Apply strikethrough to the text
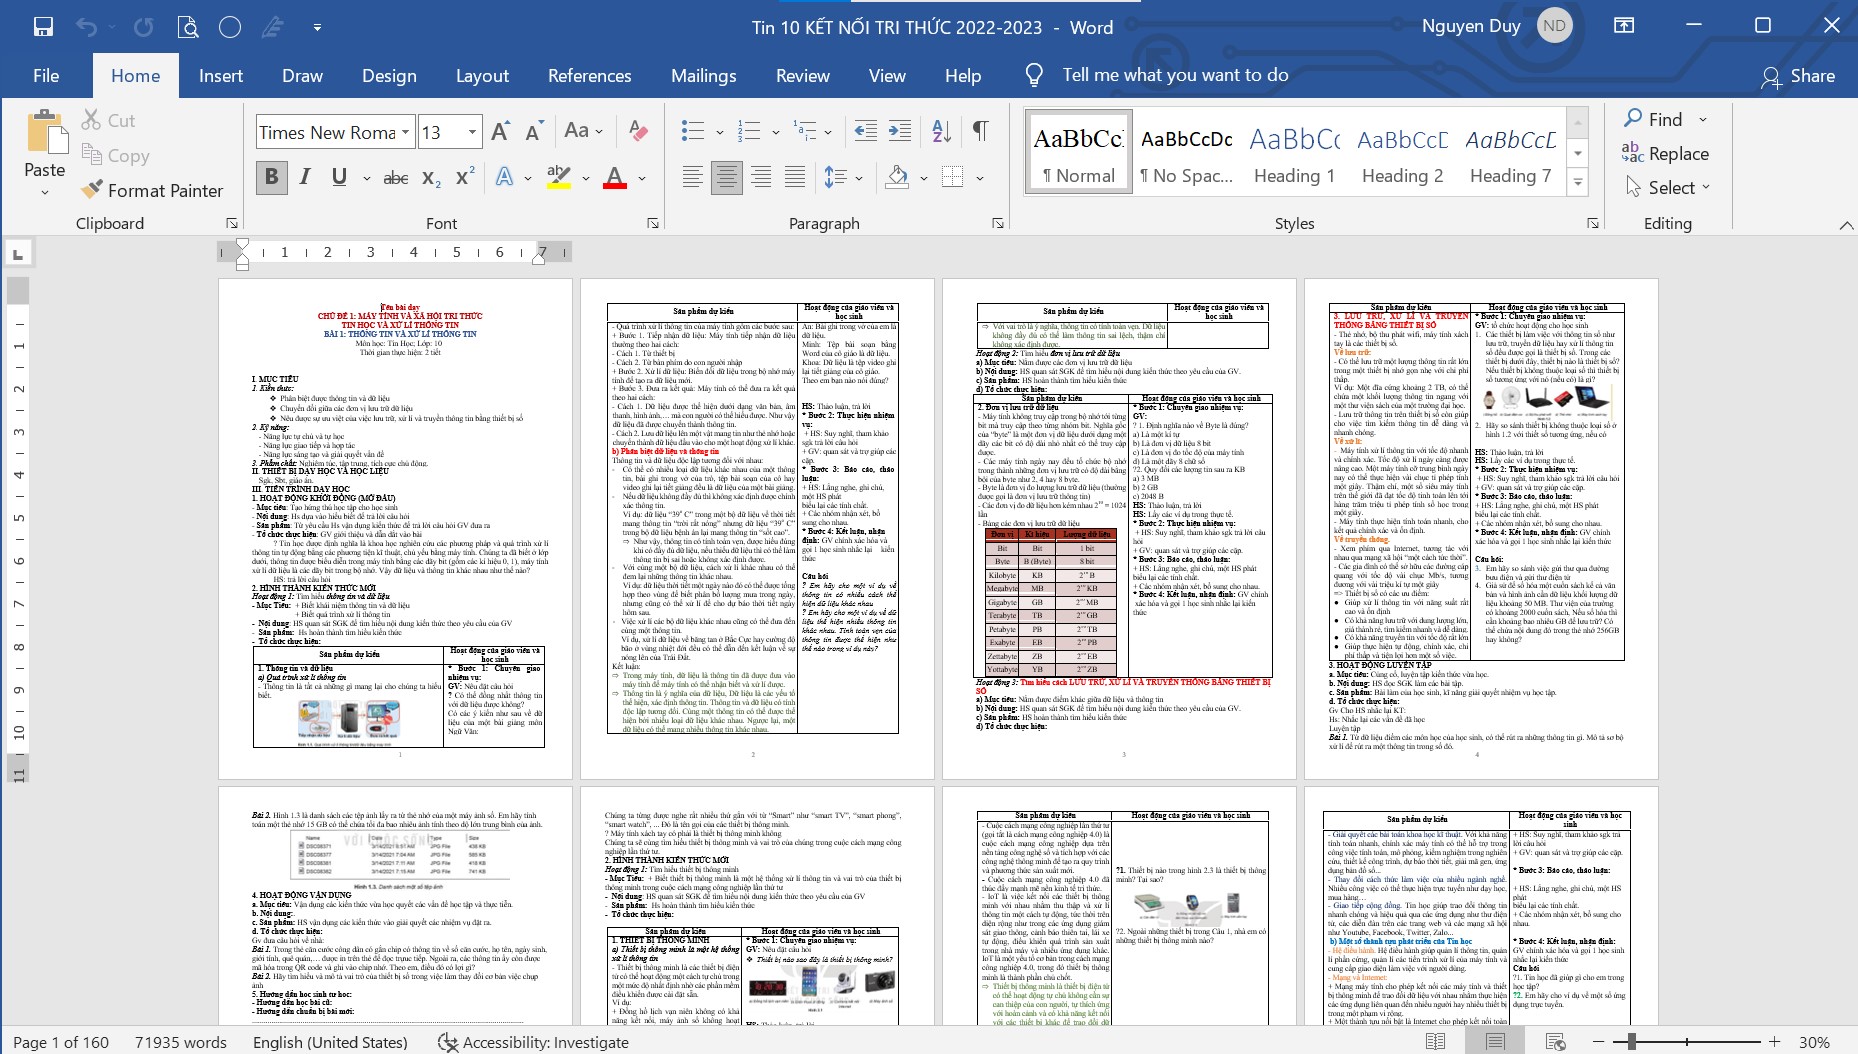Viewport: 1858px width, 1054px height. tap(396, 178)
